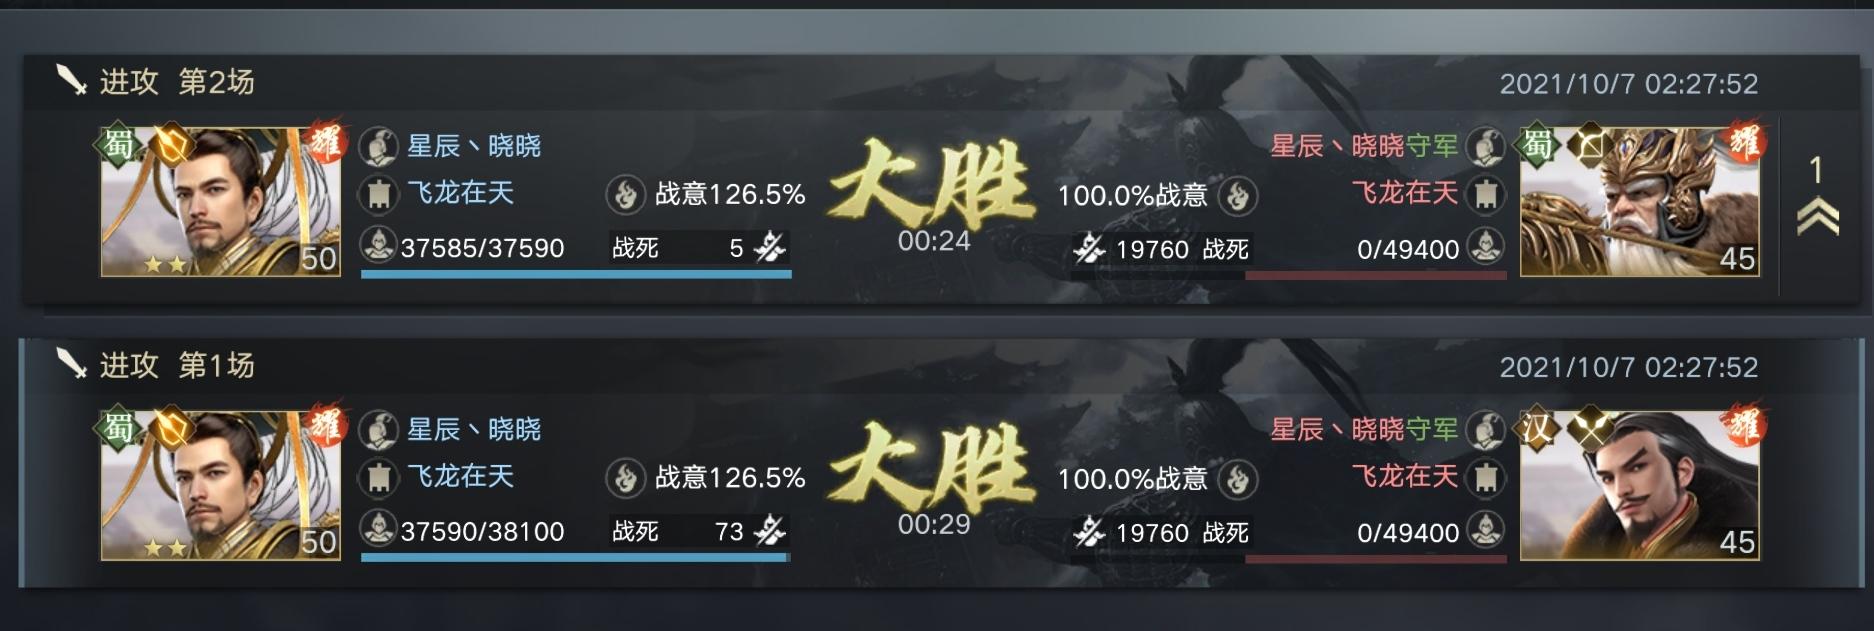Open the defender 汉 general portrait in round 1

(x=1640, y=485)
